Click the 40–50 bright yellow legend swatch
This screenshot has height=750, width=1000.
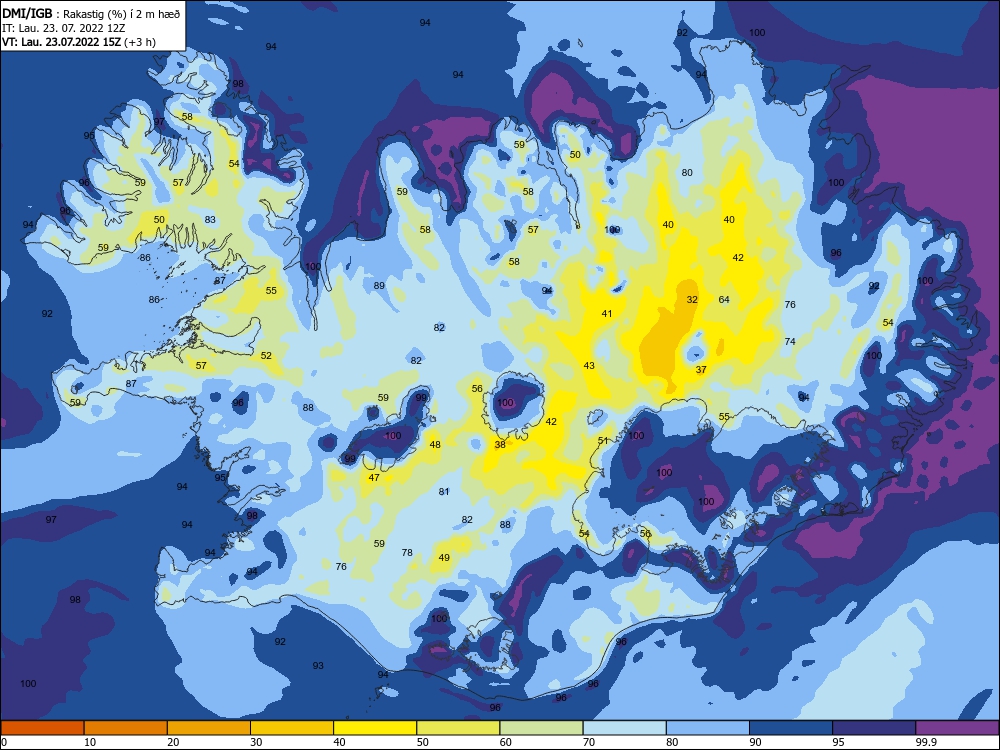click(375, 728)
